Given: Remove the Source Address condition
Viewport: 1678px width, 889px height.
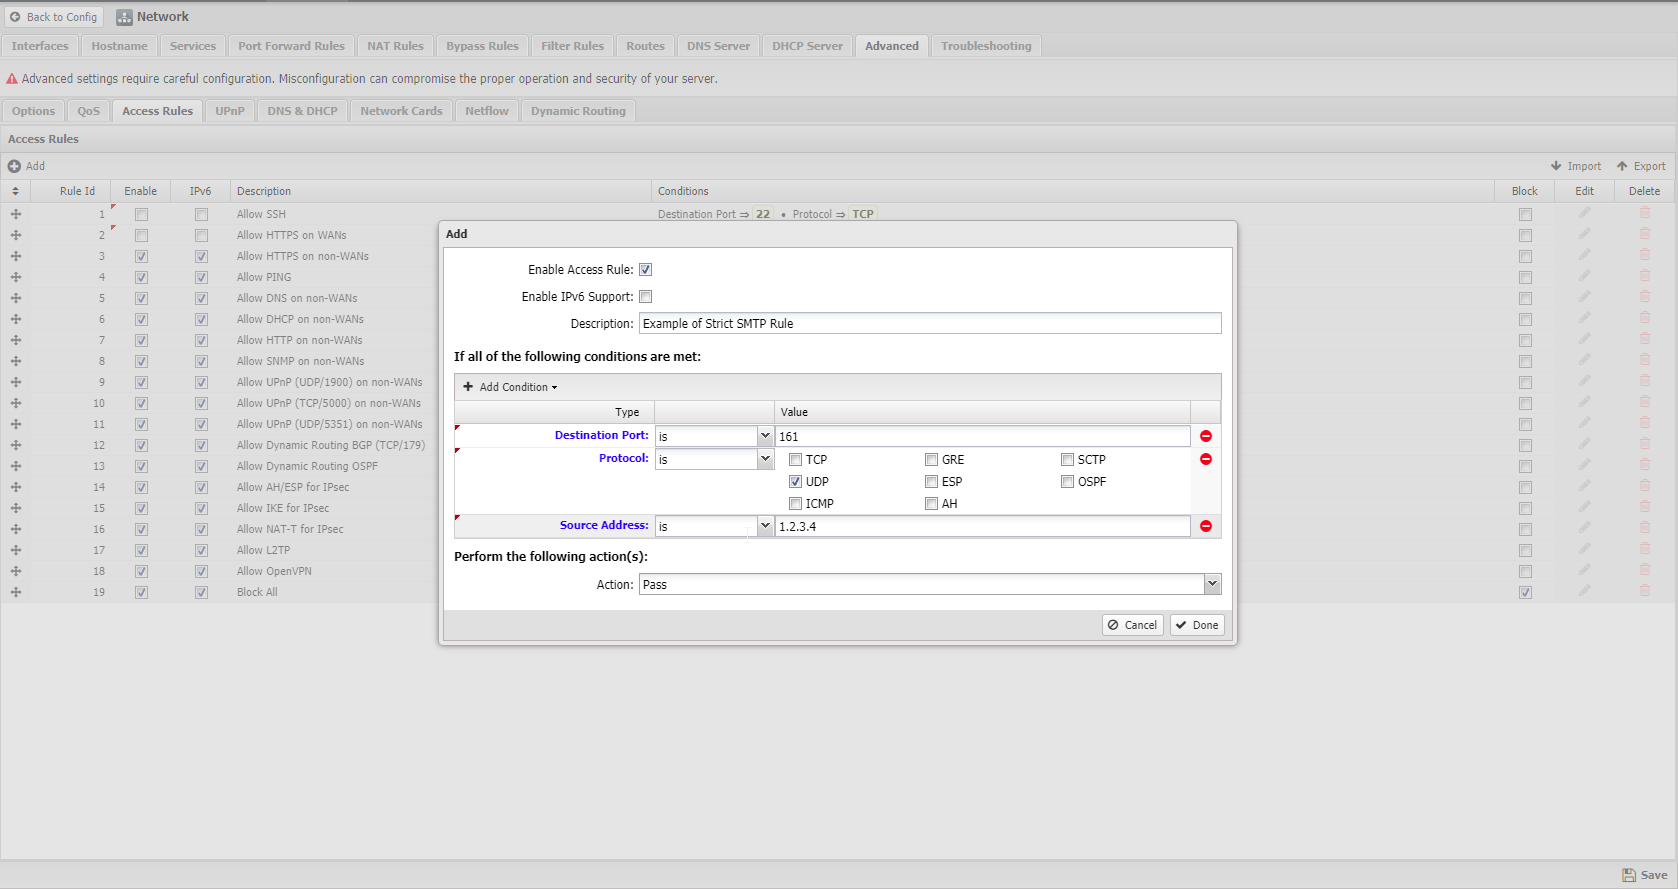Looking at the screenshot, I should pos(1206,526).
